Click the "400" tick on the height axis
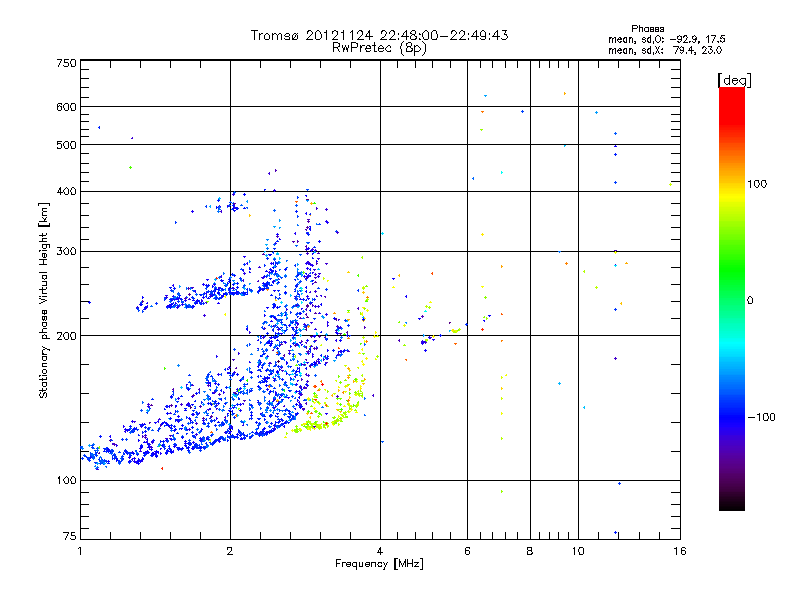800x600 pixels. point(66,191)
